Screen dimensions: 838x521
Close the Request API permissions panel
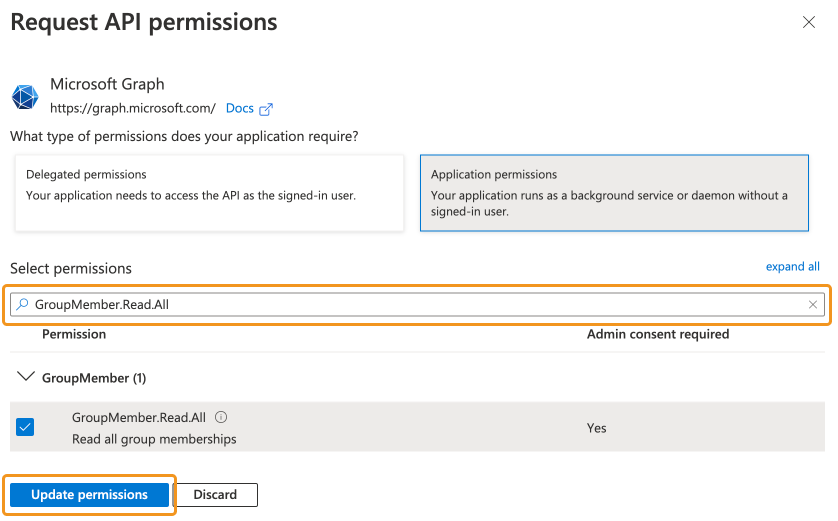[809, 22]
